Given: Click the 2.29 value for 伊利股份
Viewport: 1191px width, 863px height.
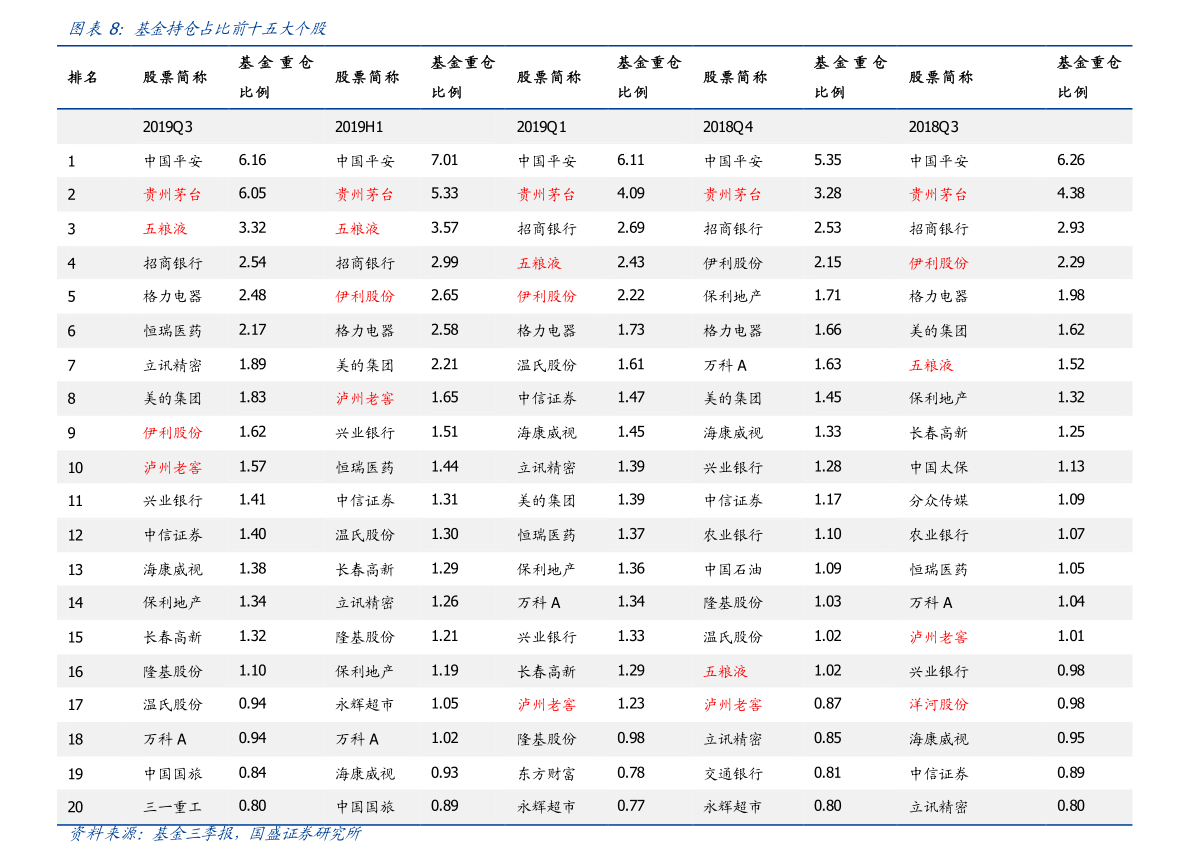Looking at the screenshot, I should [x=1070, y=262].
